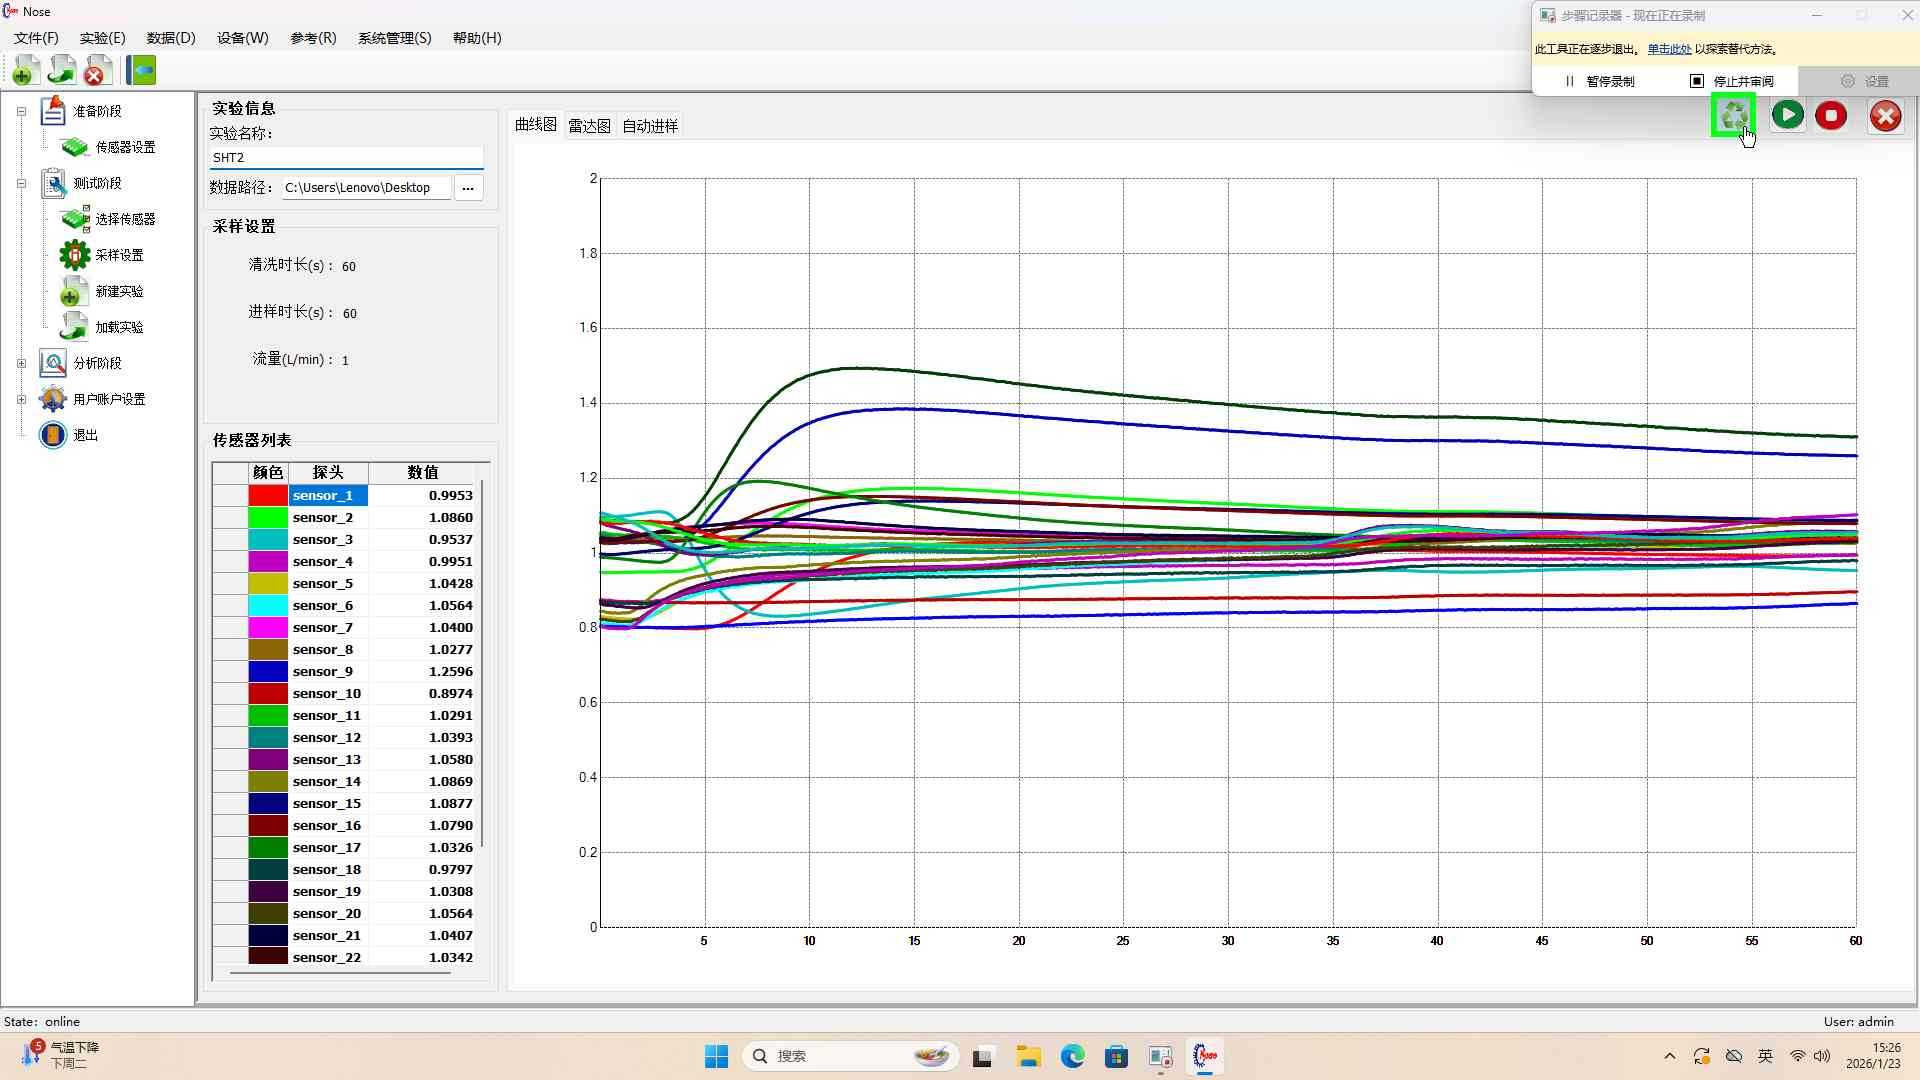1920x1080 pixels.
Task: Click the 退出 exit icon
Action: (53, 435)
